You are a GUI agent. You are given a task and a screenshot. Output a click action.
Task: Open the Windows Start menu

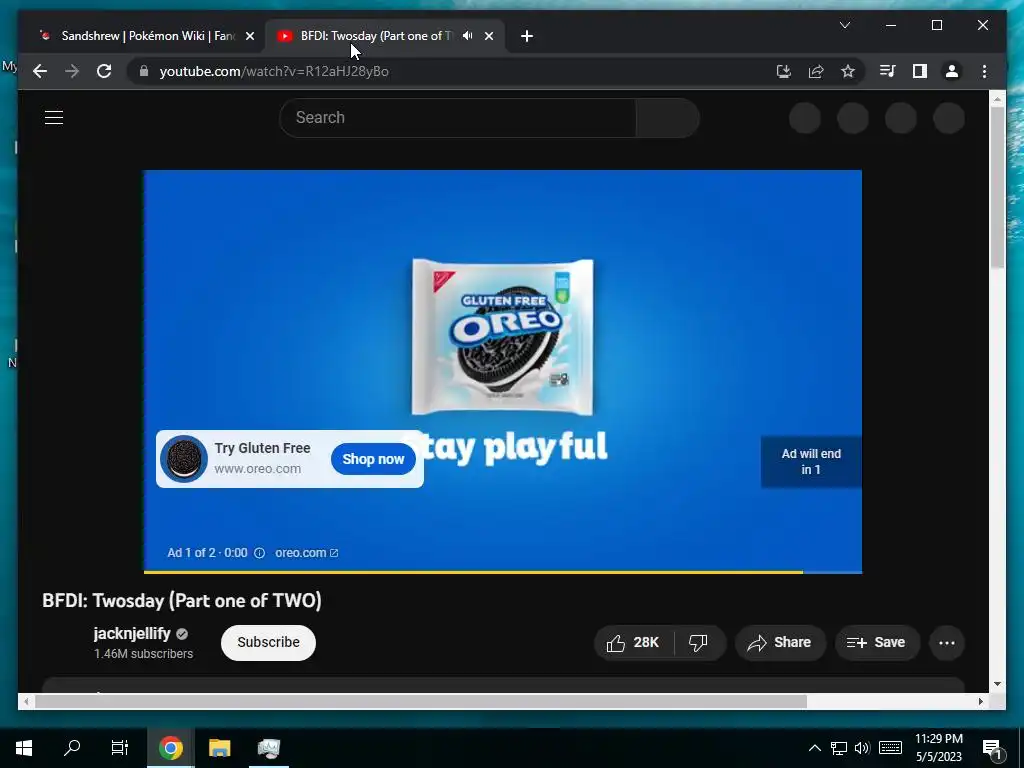coord(24,748)
